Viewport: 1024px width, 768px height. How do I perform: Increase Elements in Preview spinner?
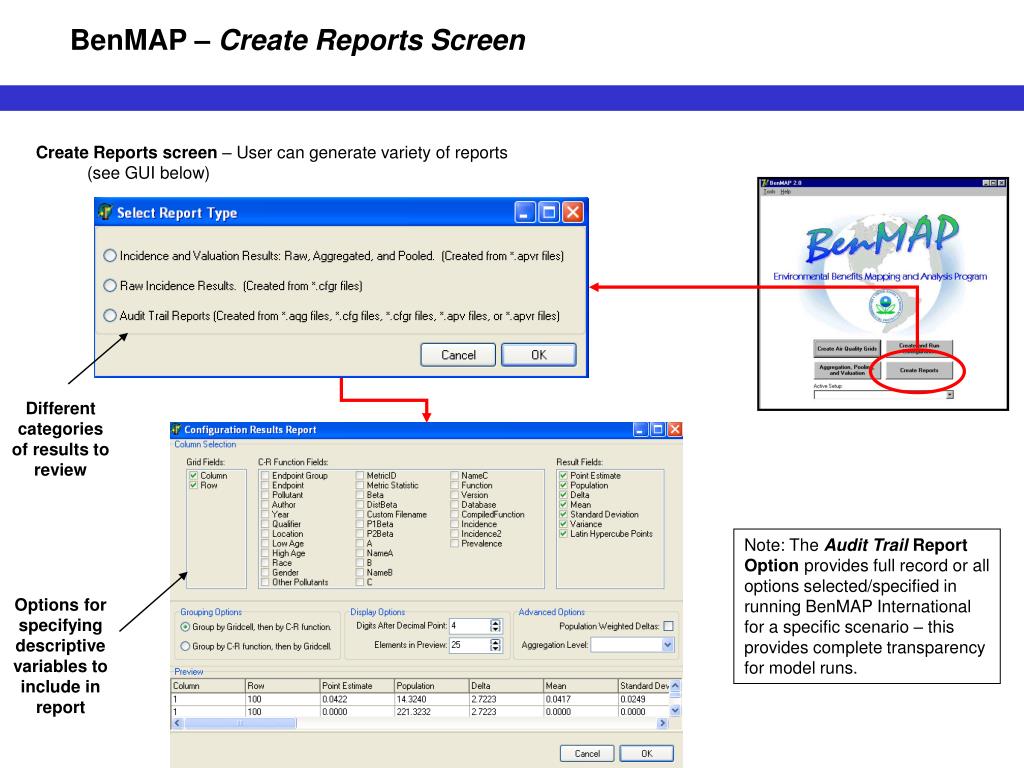[x=496, y=641]
